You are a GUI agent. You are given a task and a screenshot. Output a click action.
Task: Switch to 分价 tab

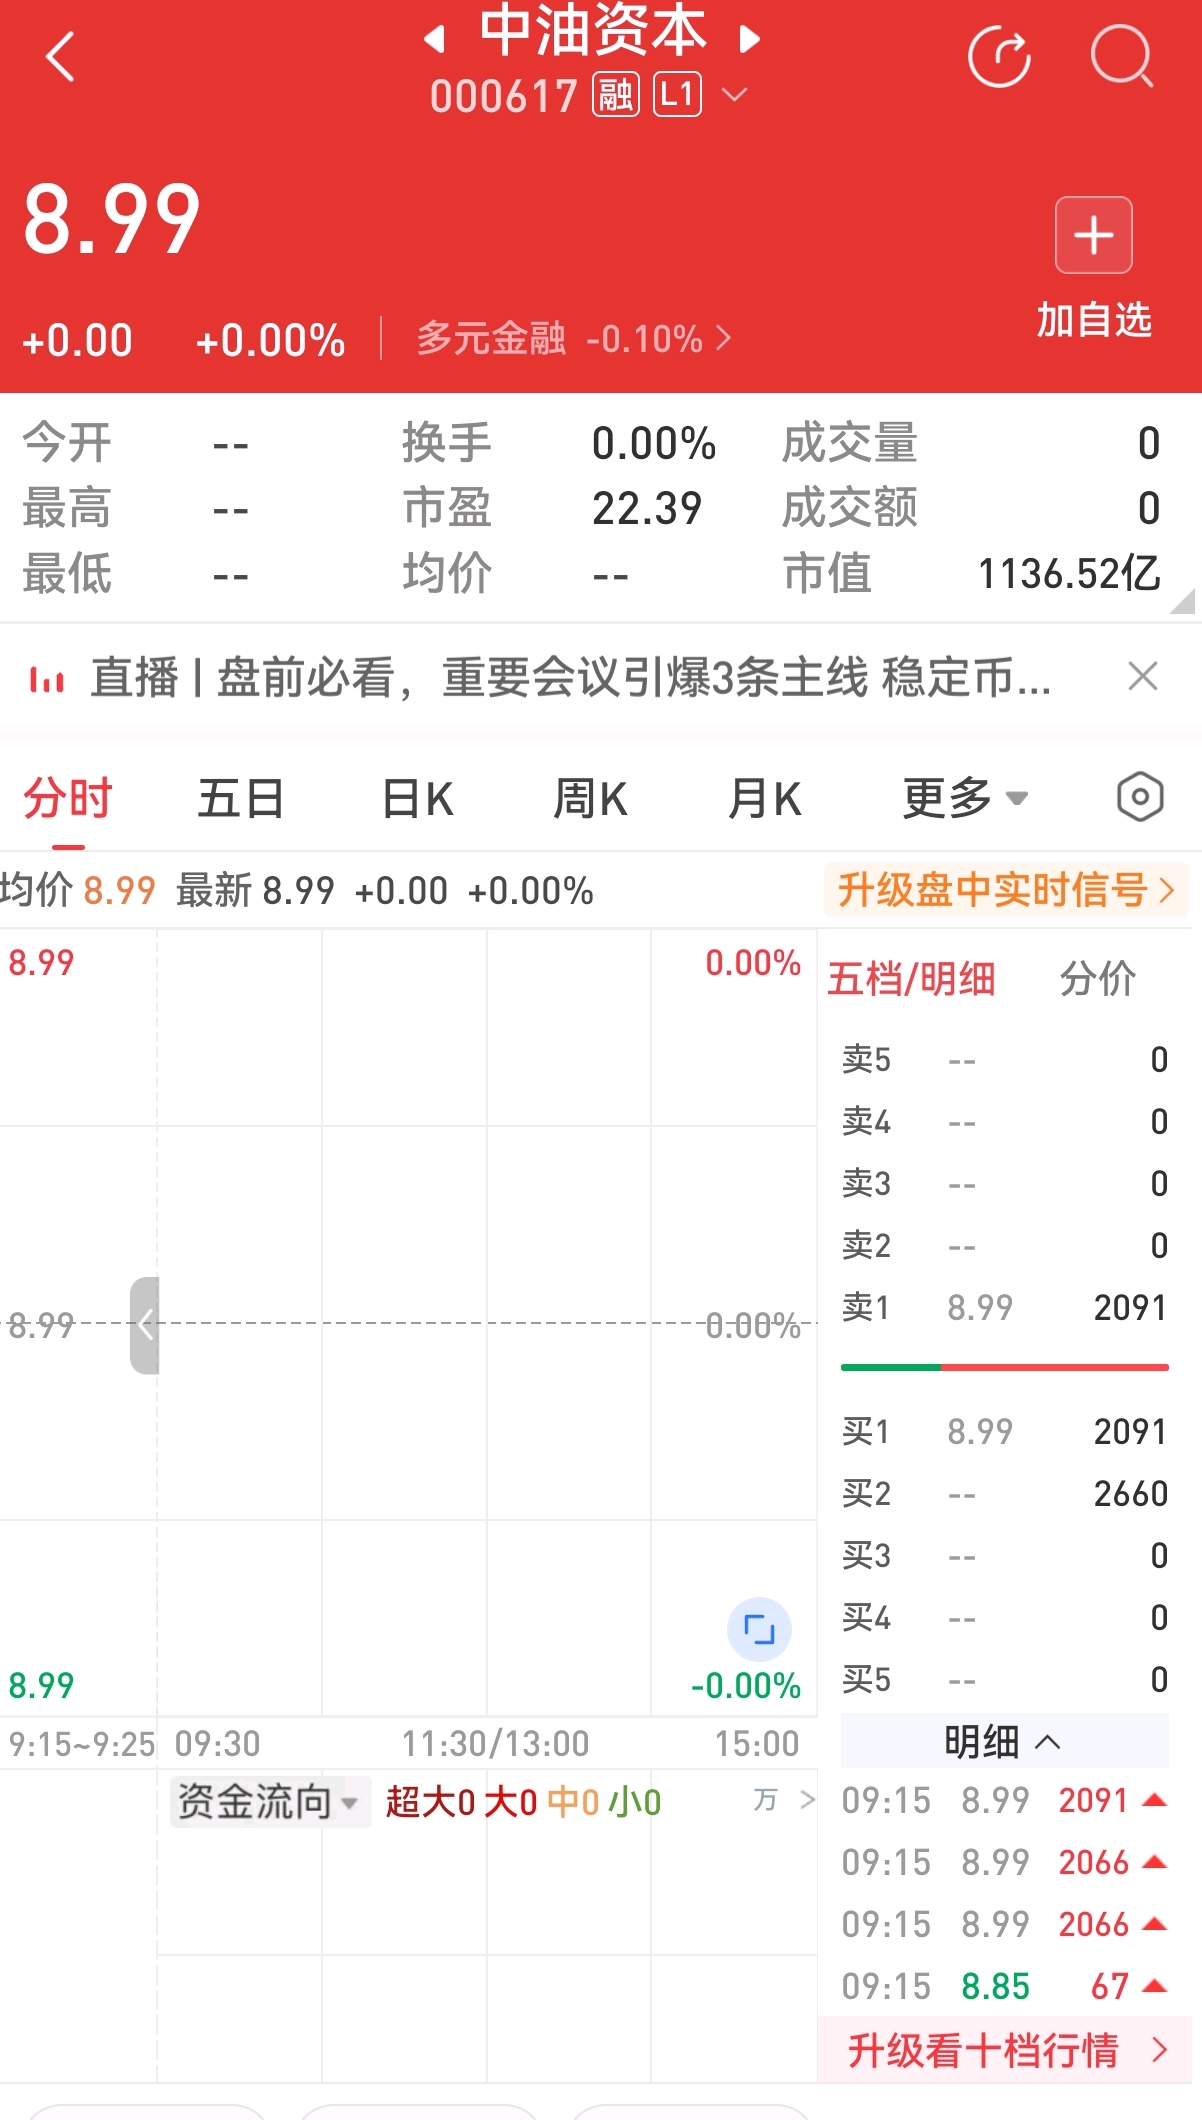tap(1098, 979)
